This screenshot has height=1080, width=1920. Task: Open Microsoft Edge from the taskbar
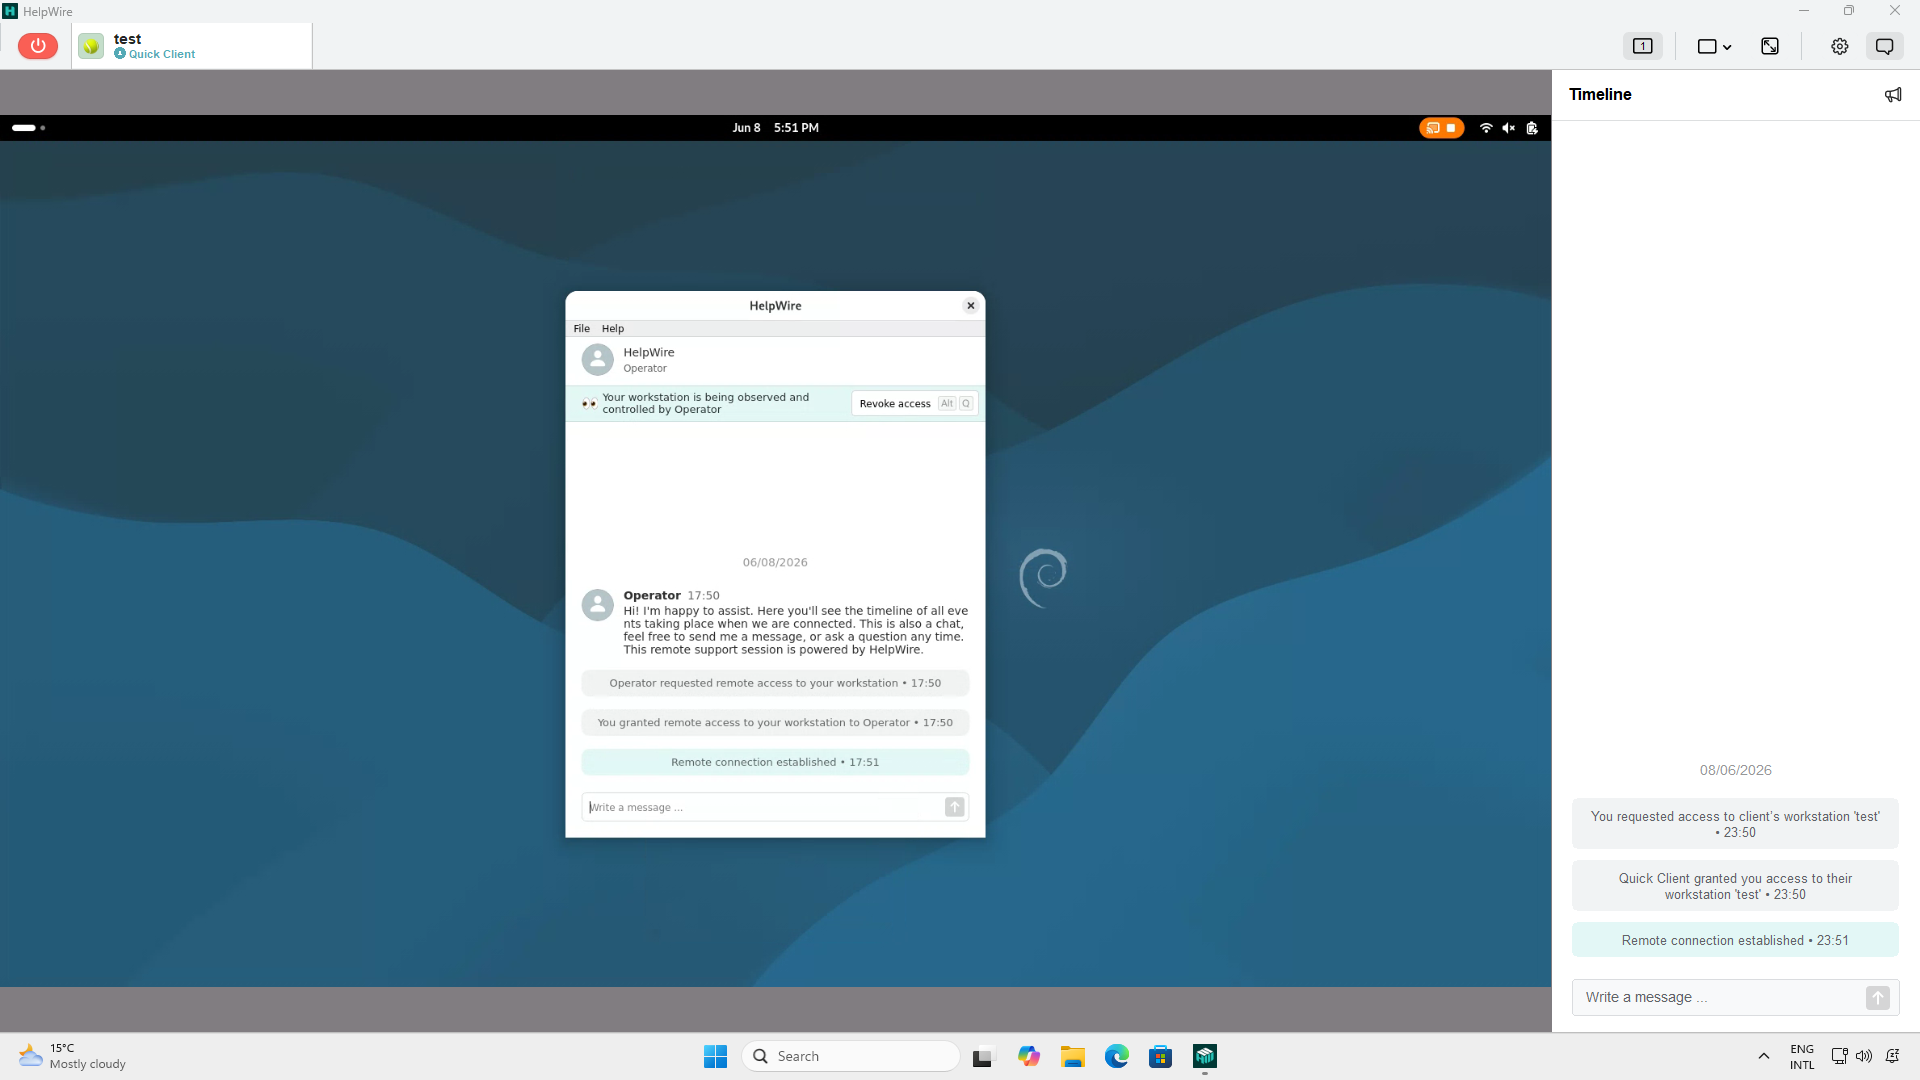pos(1117,1056)
